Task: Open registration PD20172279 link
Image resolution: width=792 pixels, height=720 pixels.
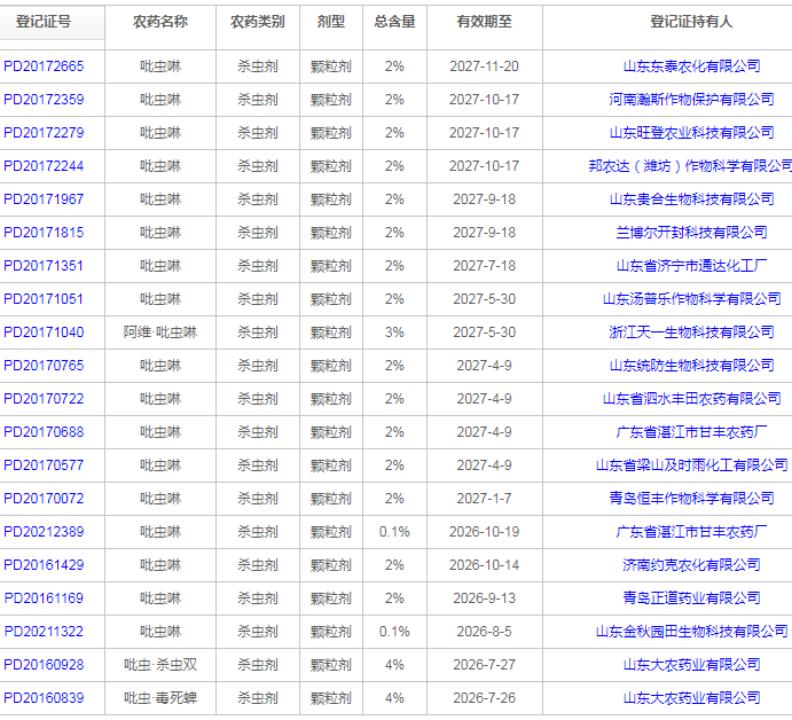Action: 43,133
